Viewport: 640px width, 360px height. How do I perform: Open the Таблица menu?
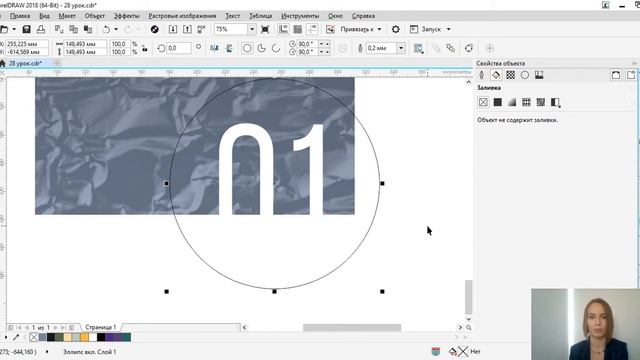point(260,16)
